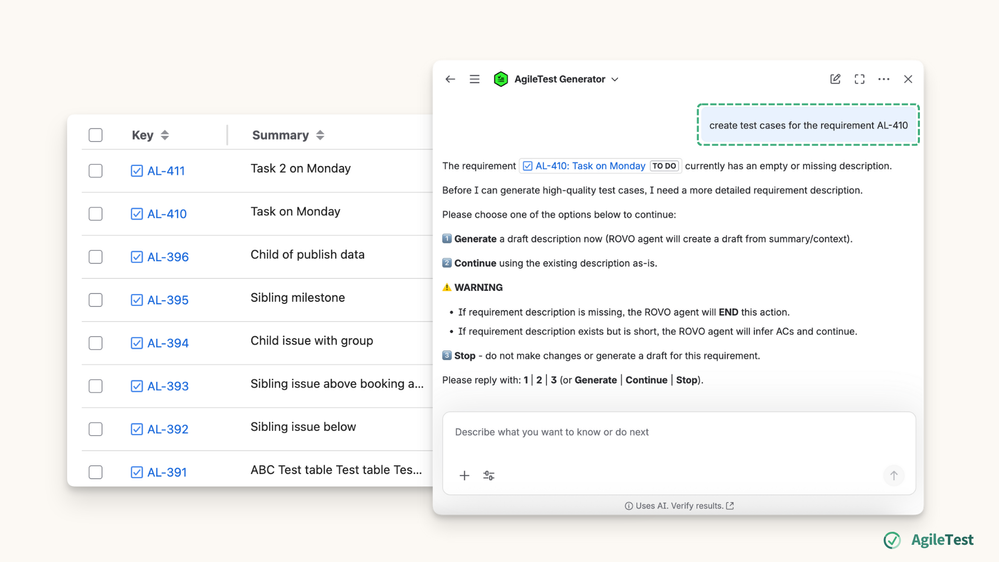Open issue link AL-392

click(x=168, y=429)
